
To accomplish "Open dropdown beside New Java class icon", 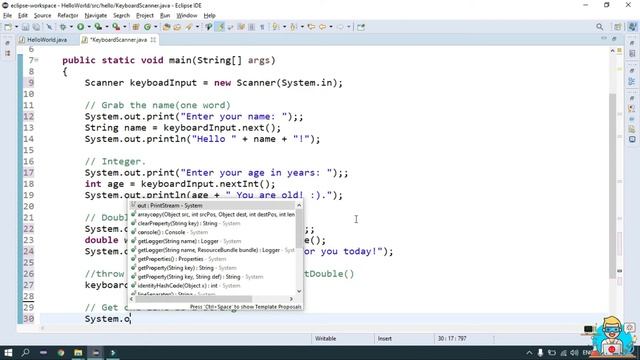I will point(156,27).
